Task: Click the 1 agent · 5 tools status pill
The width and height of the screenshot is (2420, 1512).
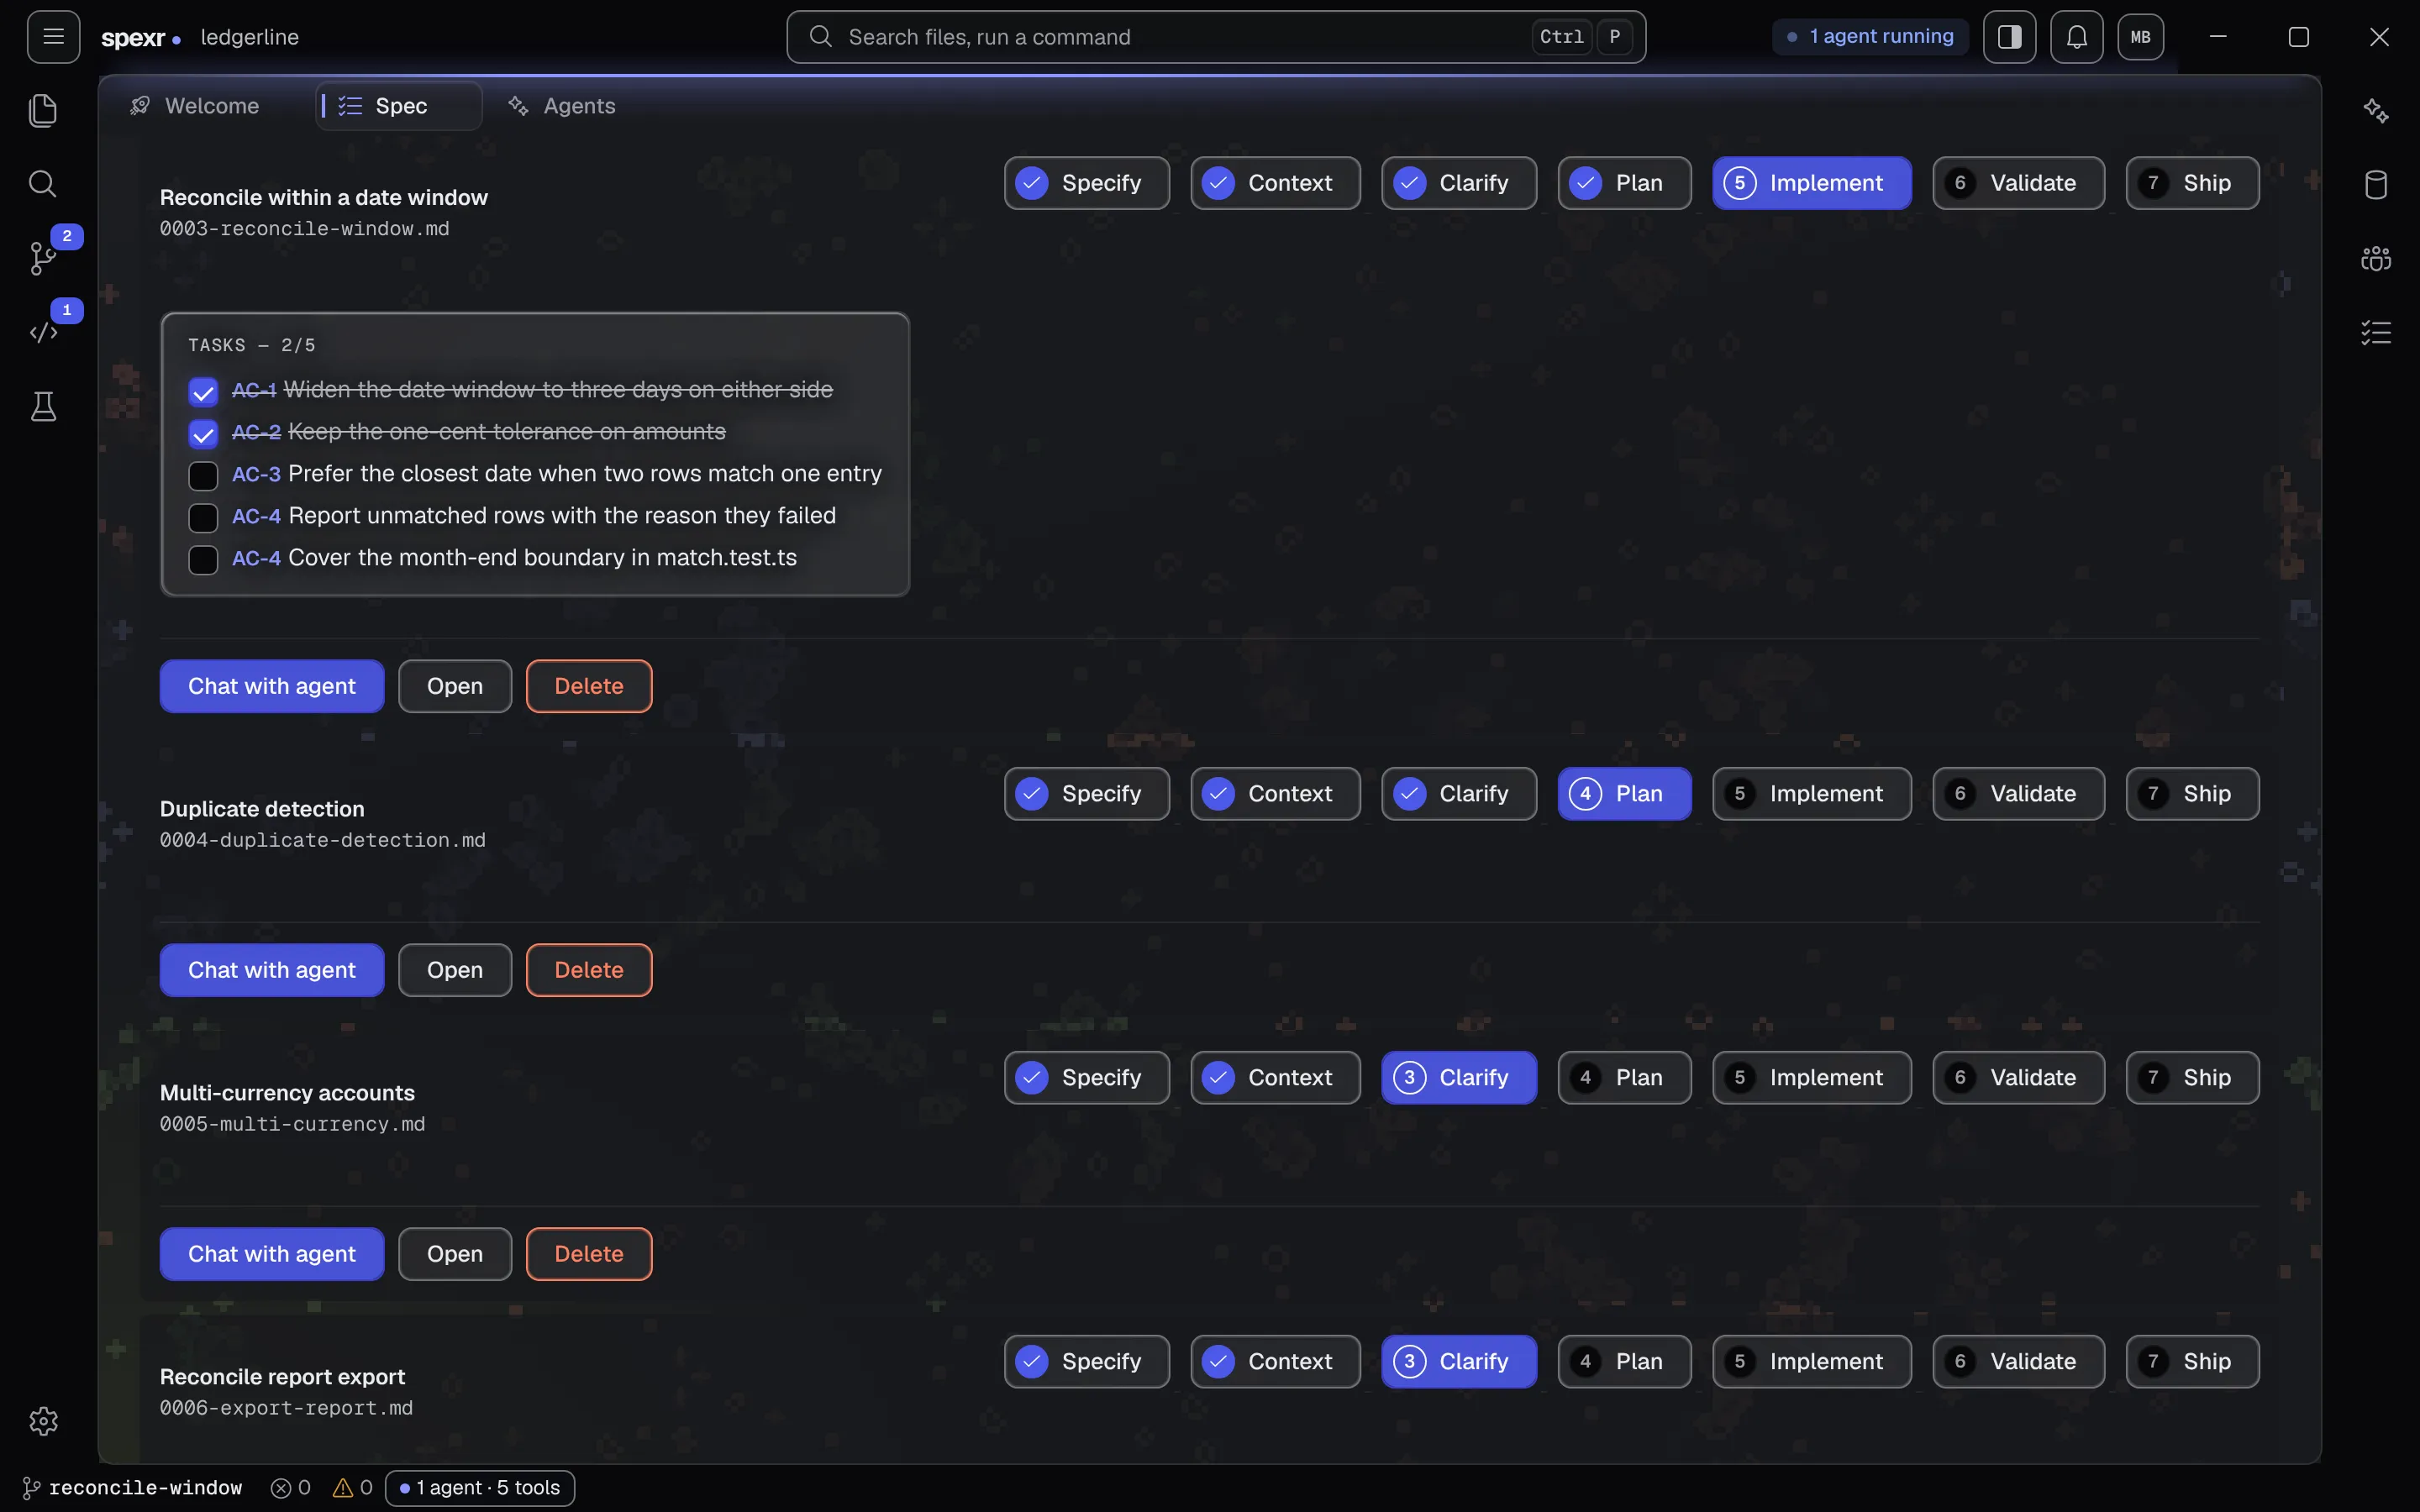Action: (x=480, y=1488)
